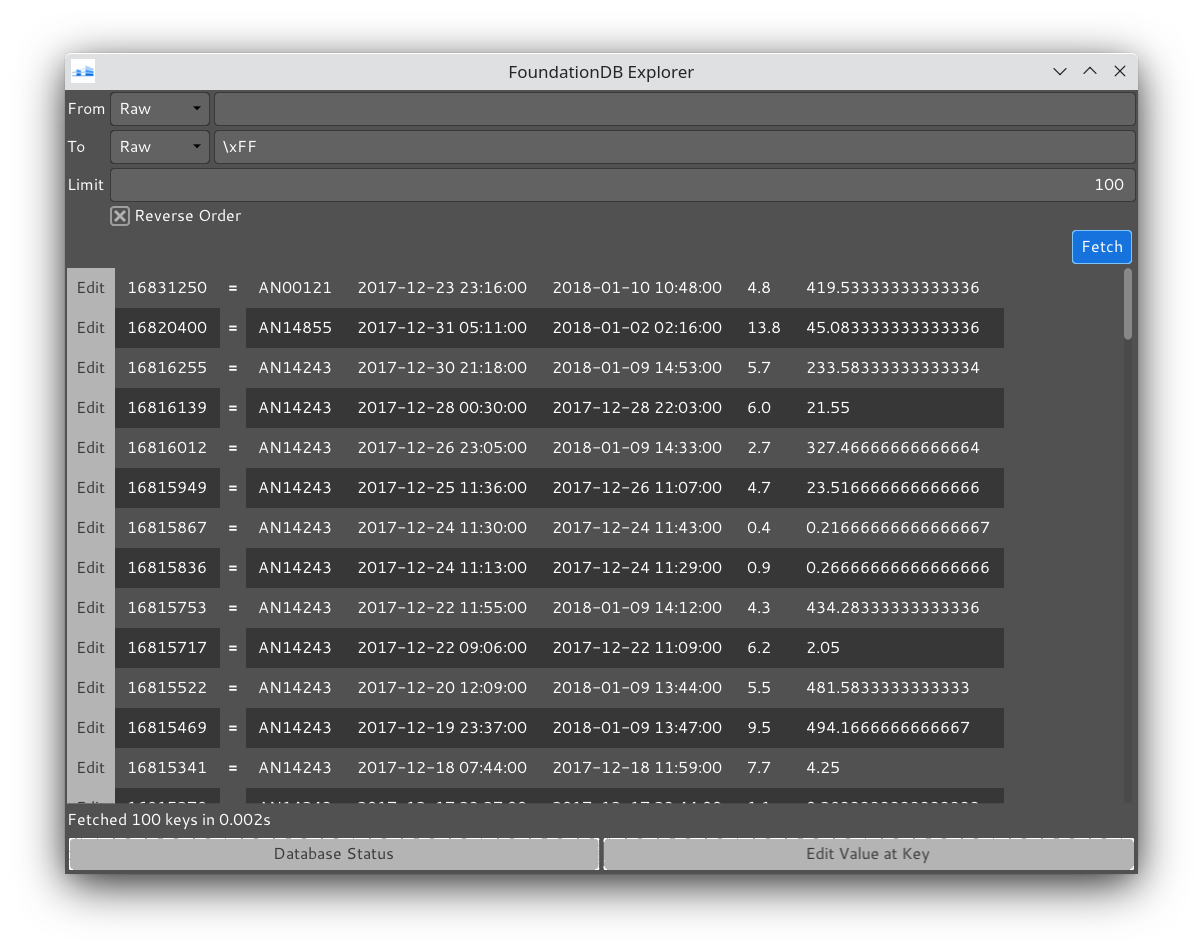Image resolution: width=1203 pixels, height=951 pixels.
Task: Select key 16816255
Action: tap(167, 368)
